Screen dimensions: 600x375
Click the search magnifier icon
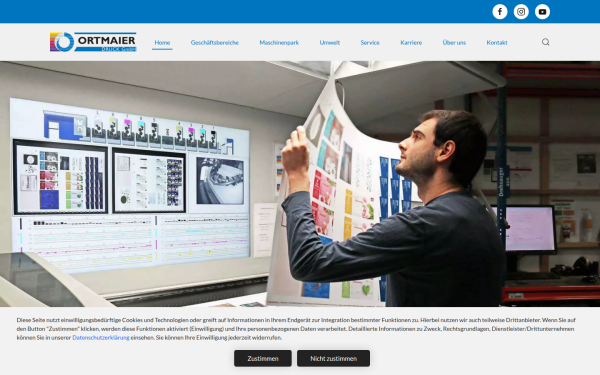point(546,42)
